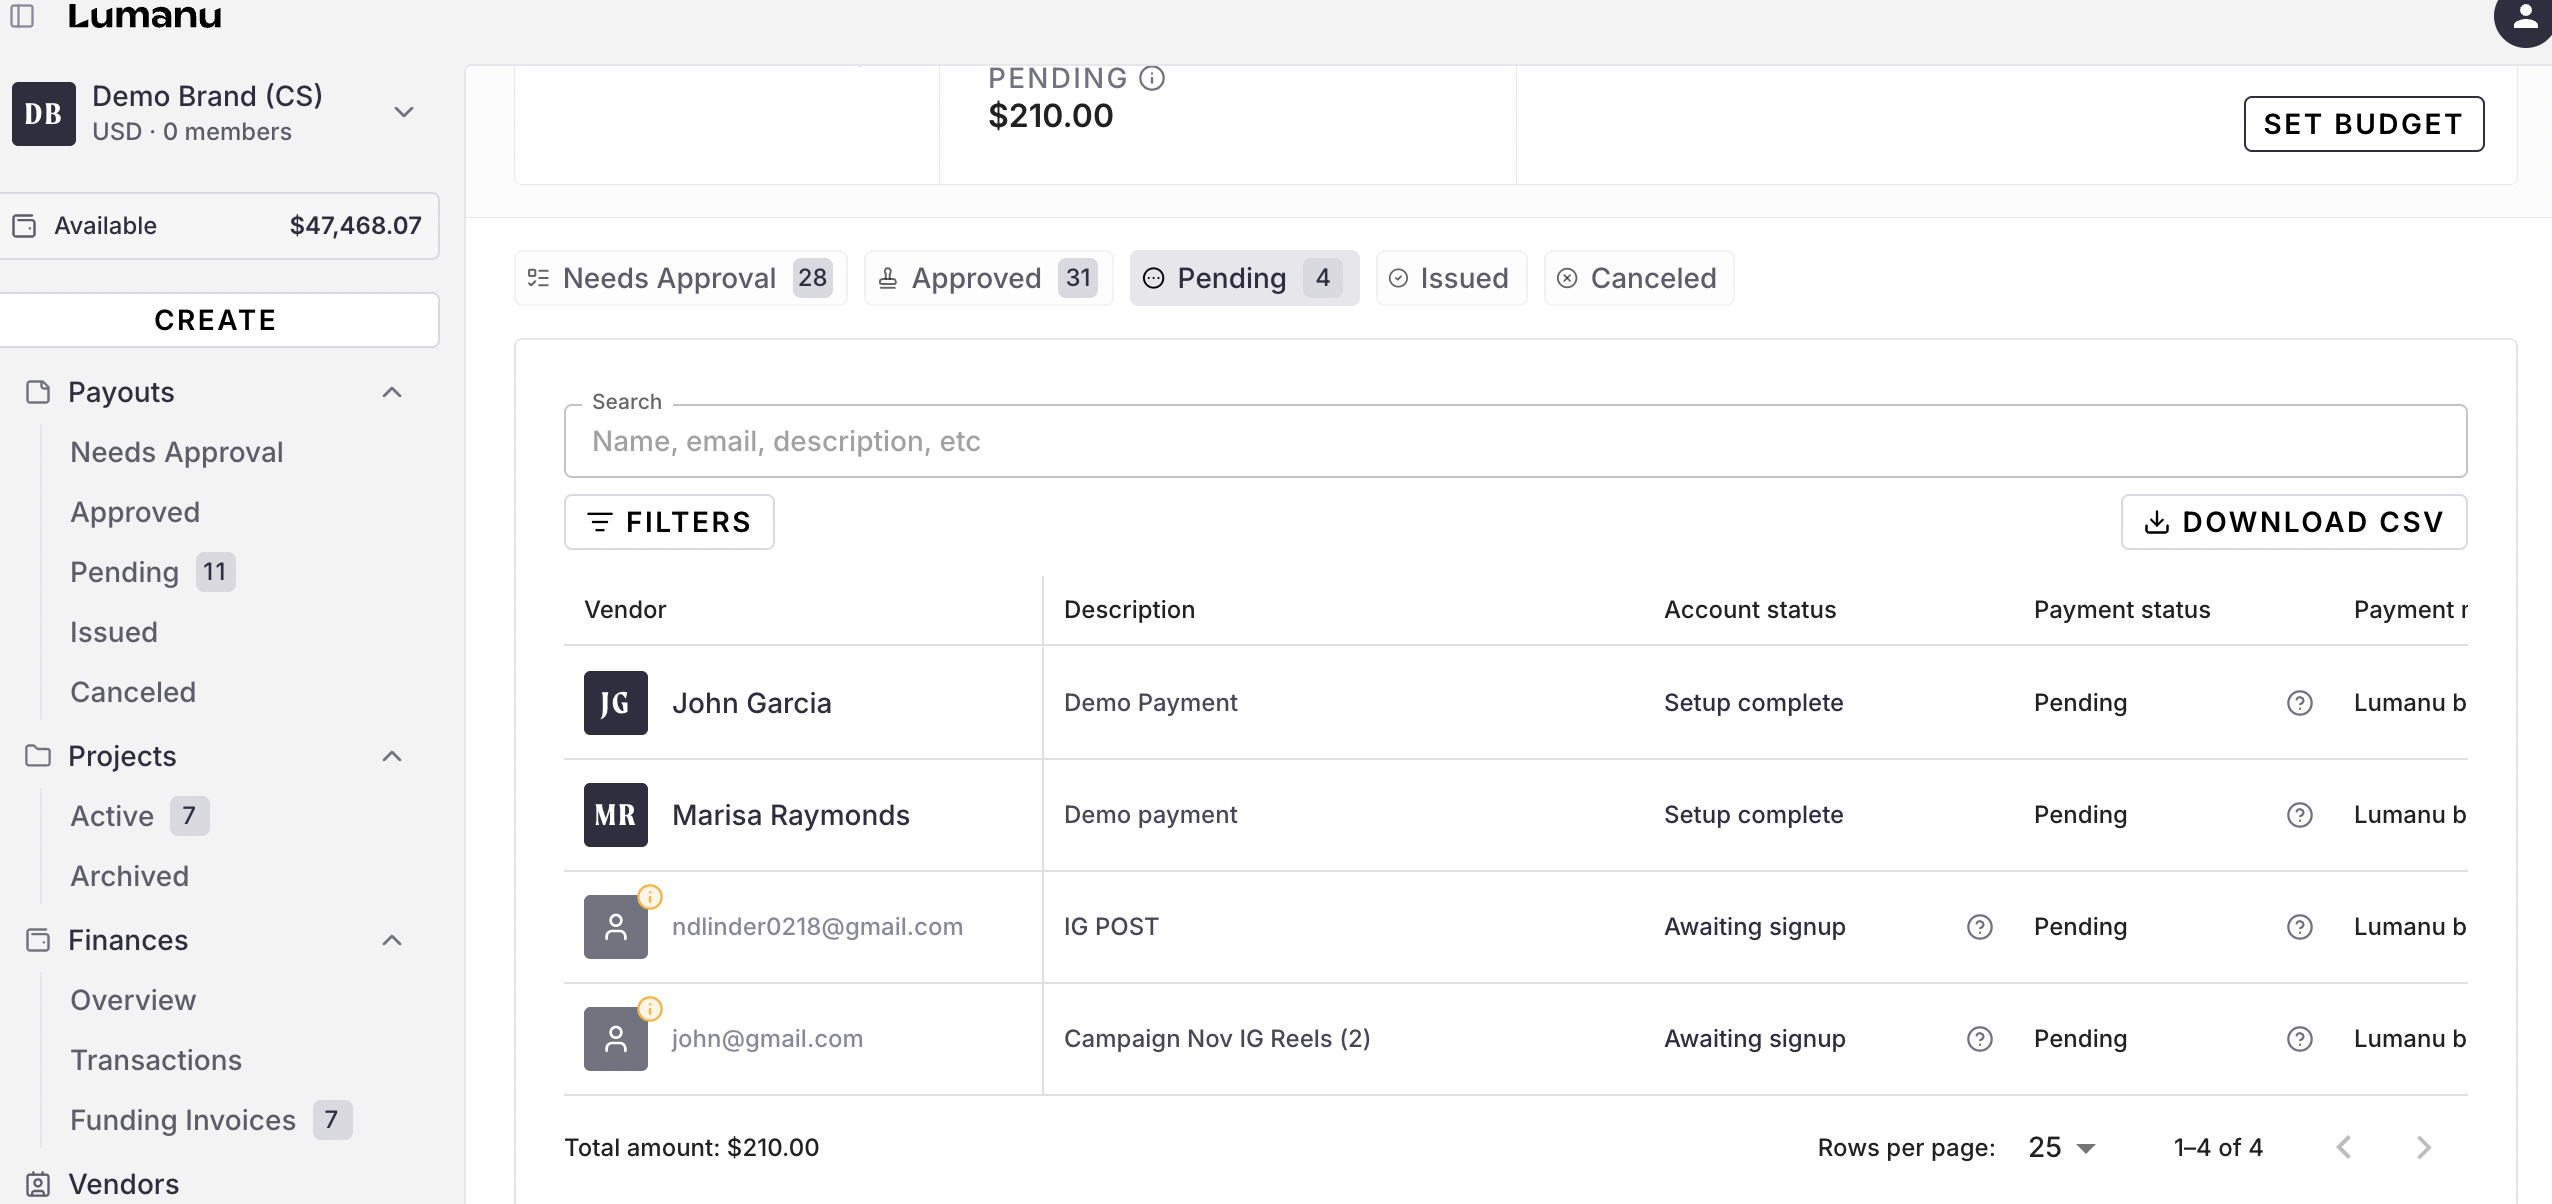Click the vendor Search input field
The height and width of the screenshot is (1204, 2552).
click(x=1514, y=441)
